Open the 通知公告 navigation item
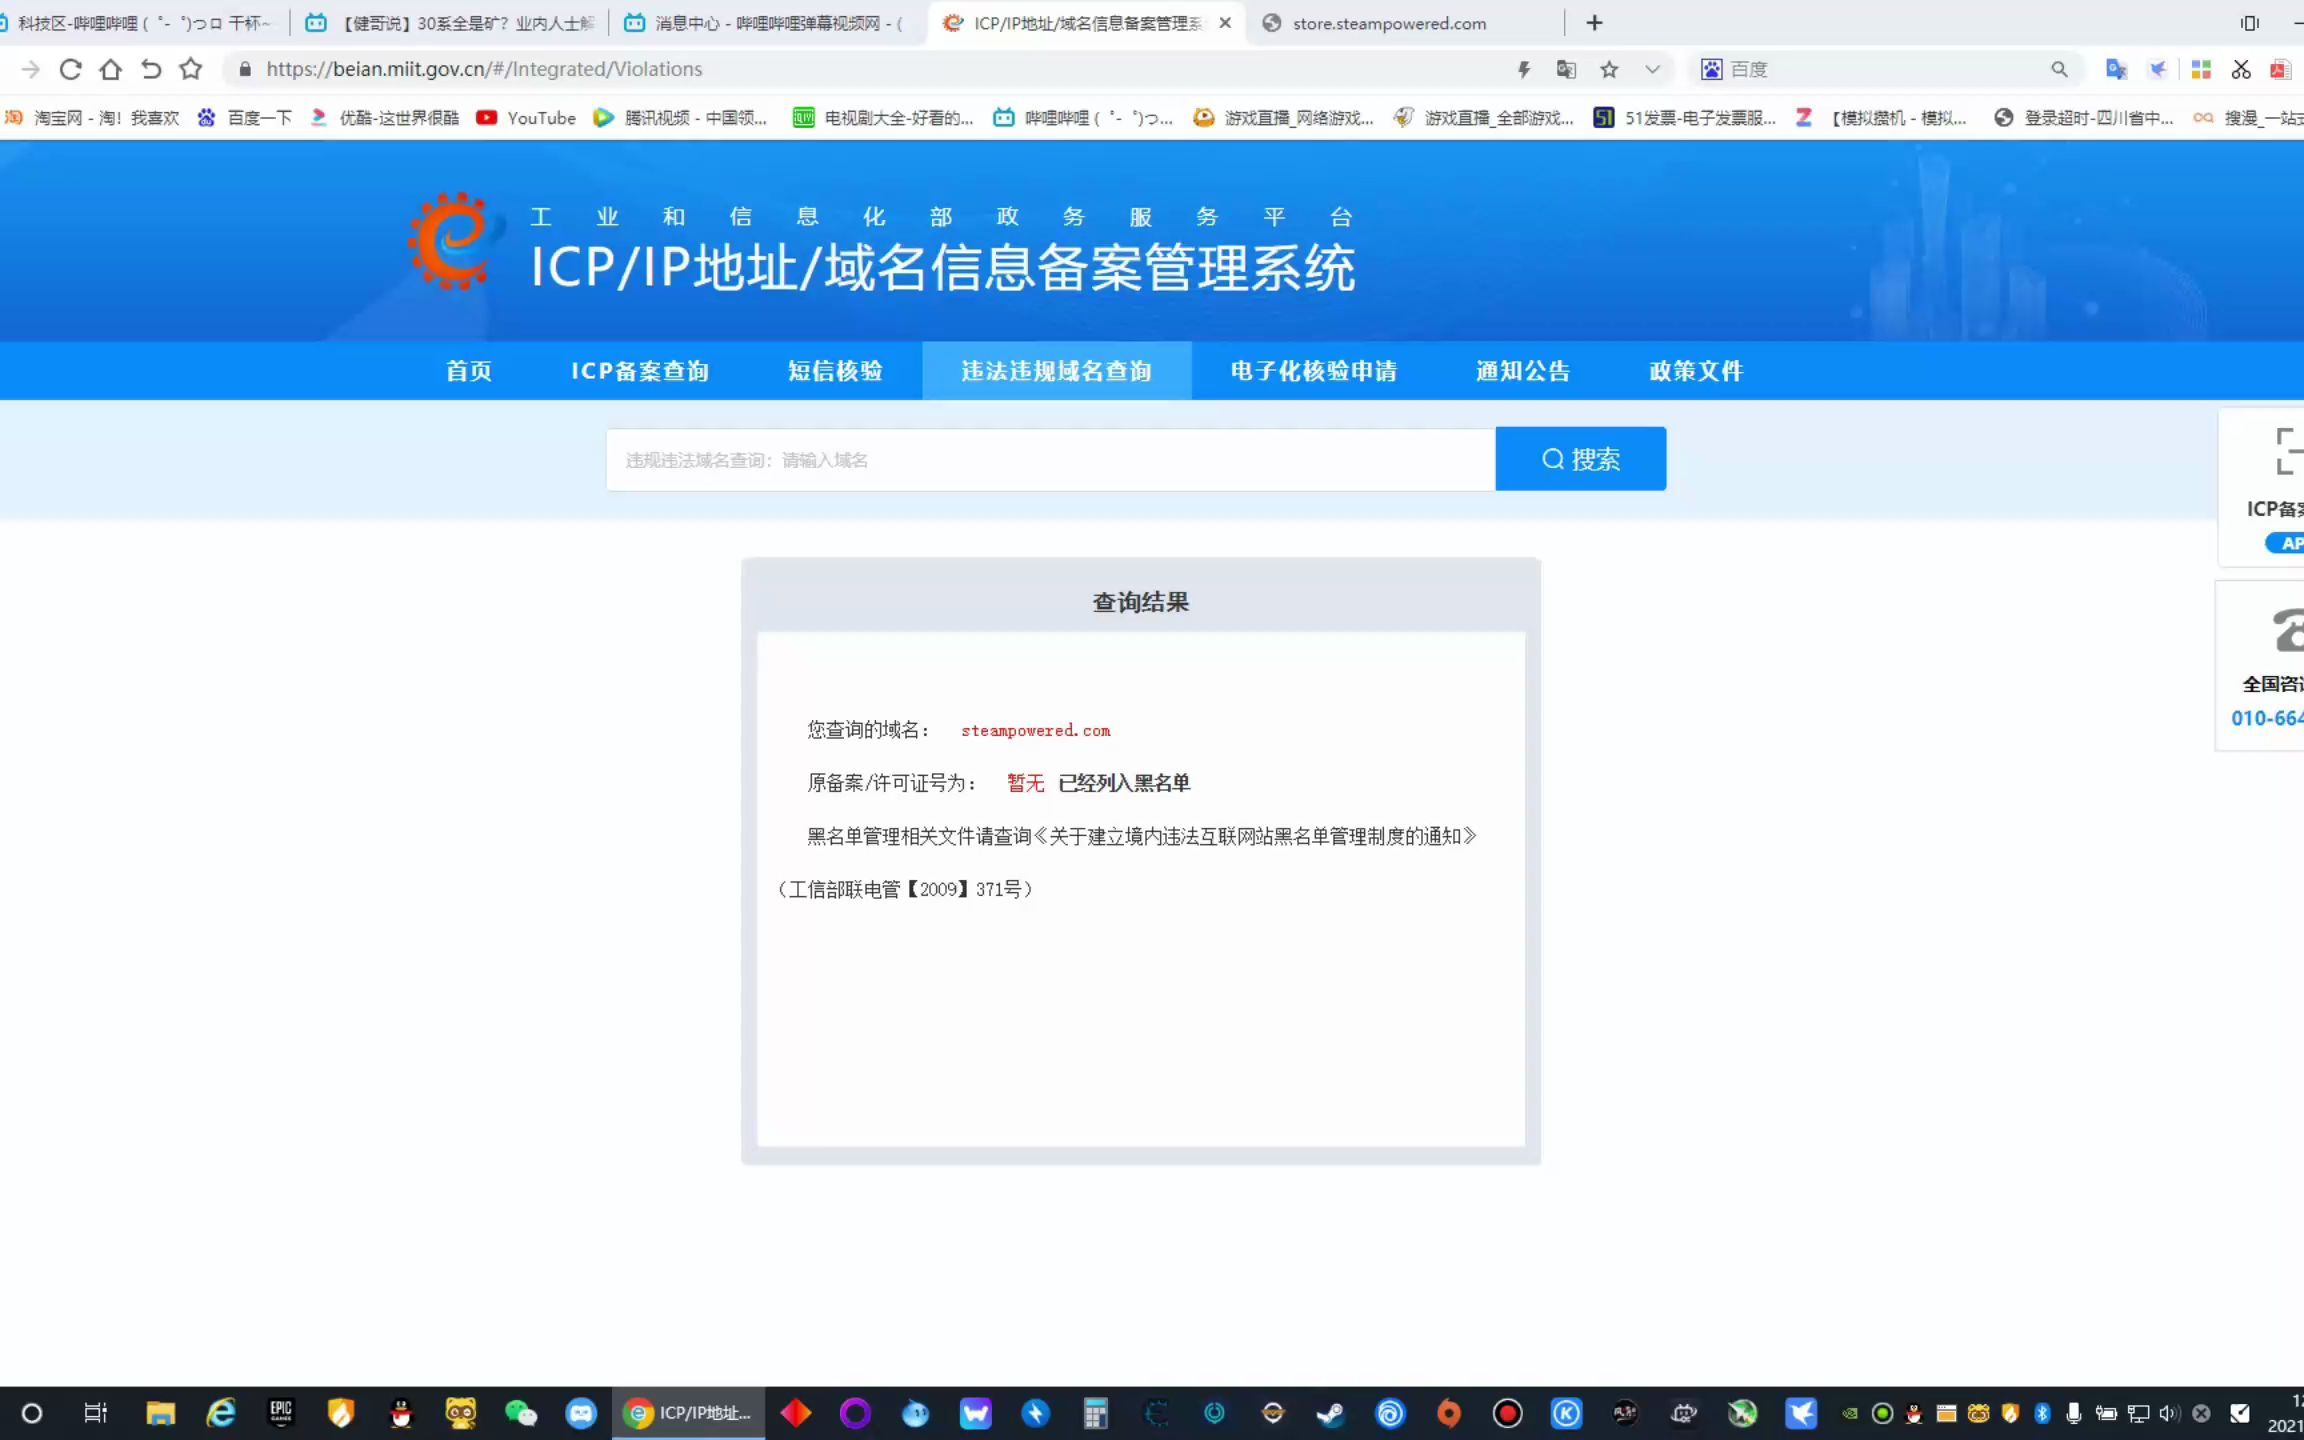Image resolution: width=2304 pixels, height=1440 pixels. tap(1523, 371)
